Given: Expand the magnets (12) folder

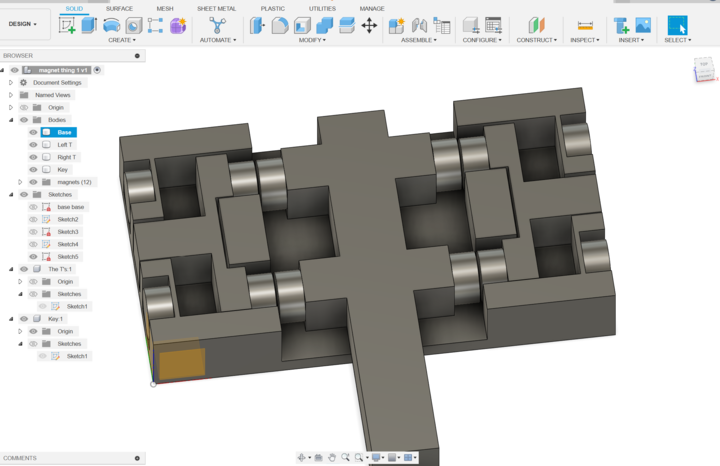Looking at the screenshot, I should point(20,182).
